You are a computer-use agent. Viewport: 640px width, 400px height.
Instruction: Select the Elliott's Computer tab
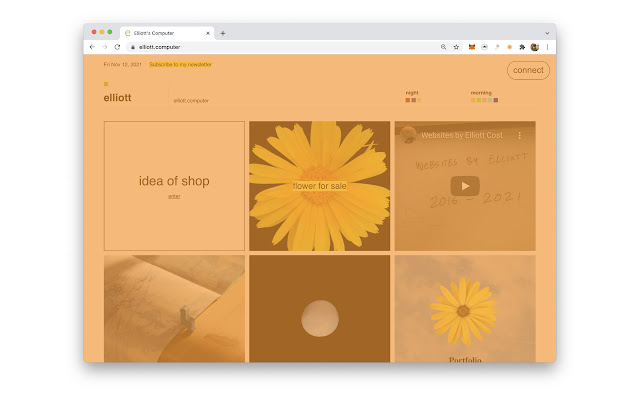tap(167, 33)
